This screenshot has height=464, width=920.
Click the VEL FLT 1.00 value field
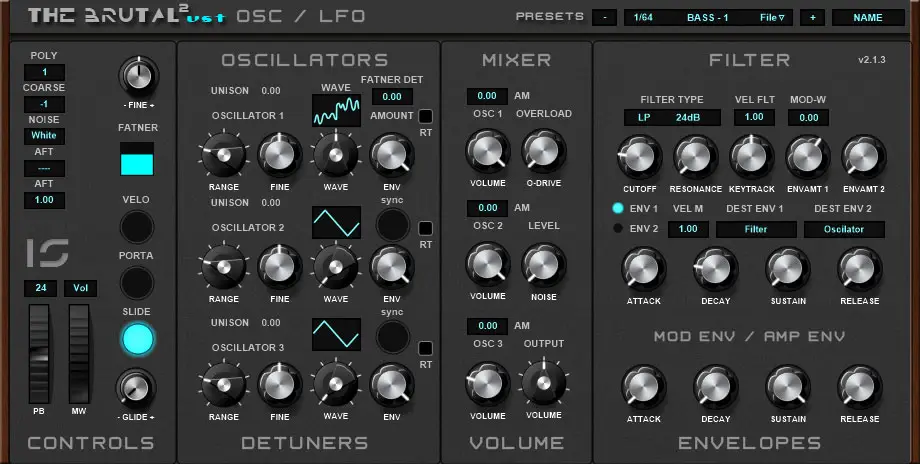click(754, 117)
